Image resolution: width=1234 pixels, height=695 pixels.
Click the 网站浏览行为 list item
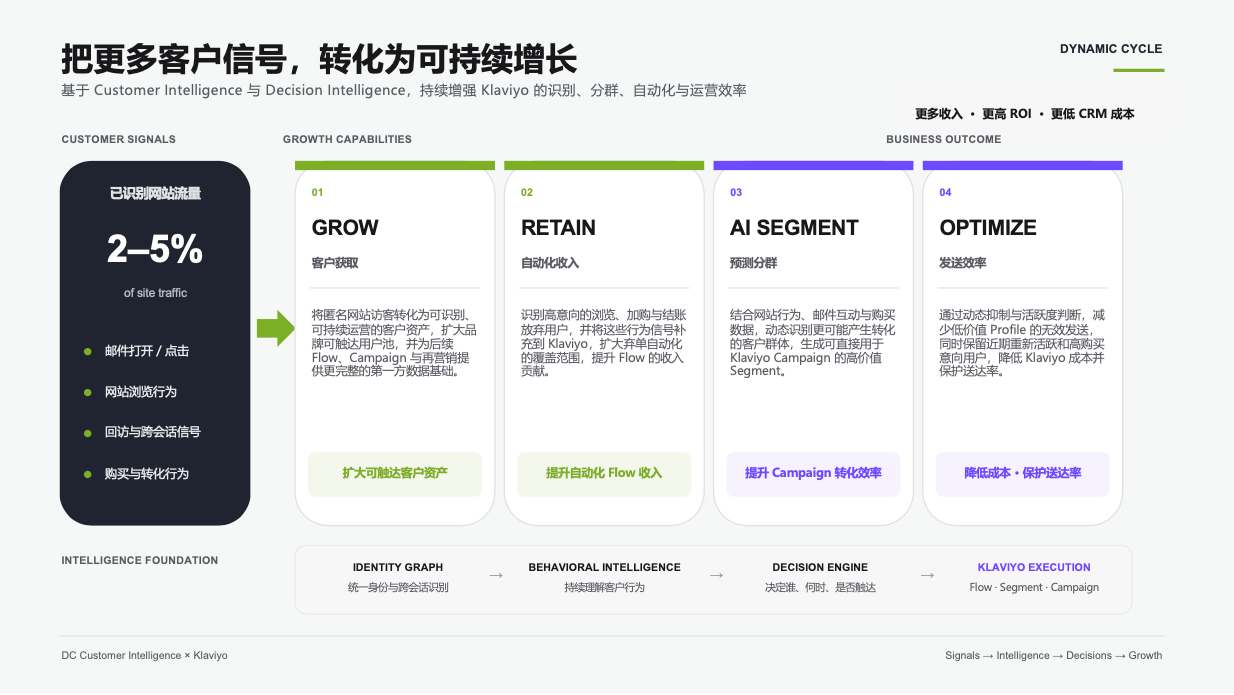tap(141, 392)
